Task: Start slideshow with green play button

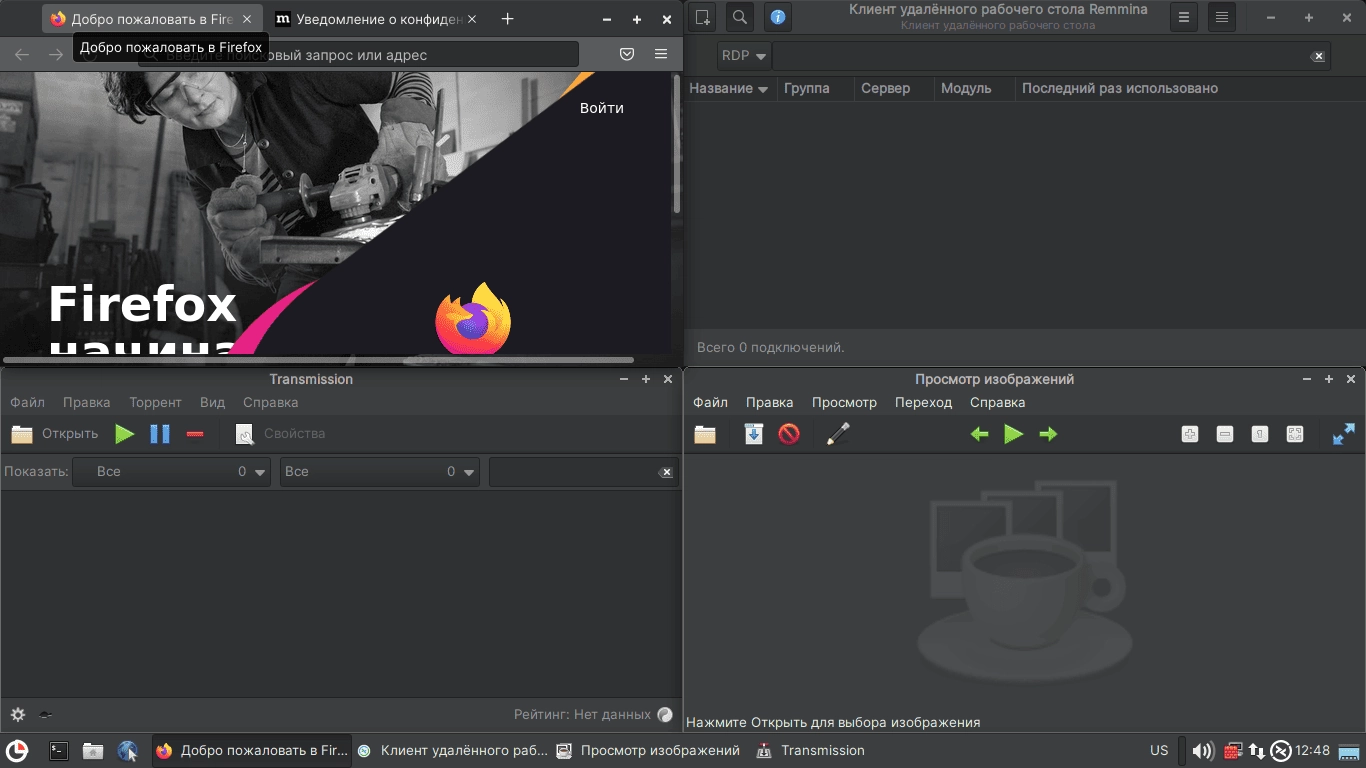Action: pyautogui.click(x=1014, y=434)
